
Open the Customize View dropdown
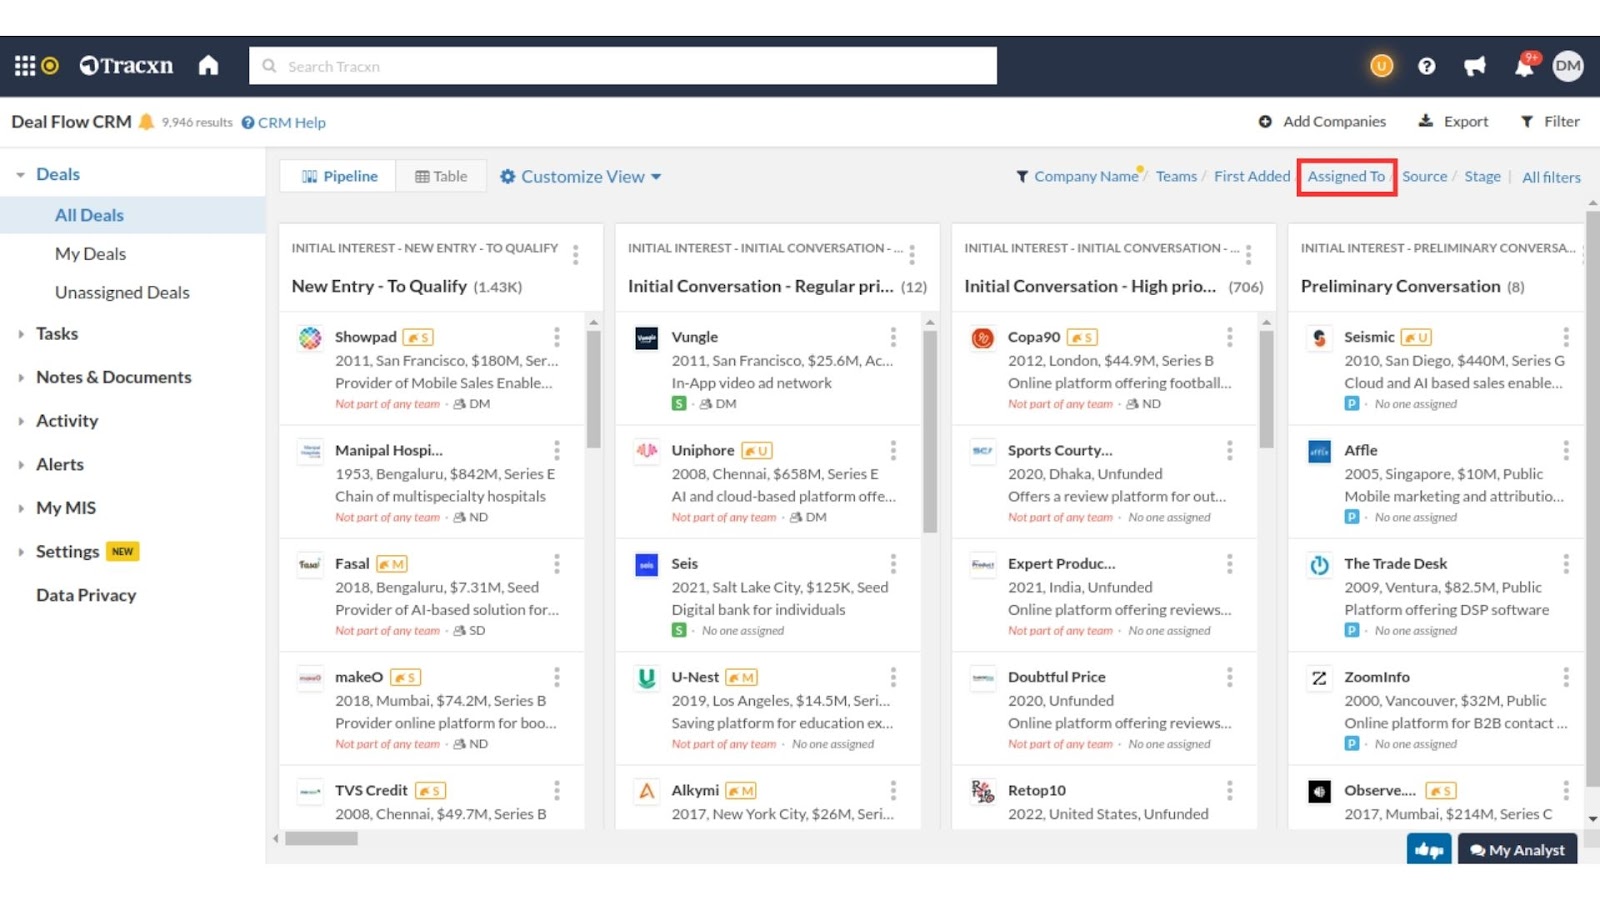pyautogui.click(x=581, y=176)
